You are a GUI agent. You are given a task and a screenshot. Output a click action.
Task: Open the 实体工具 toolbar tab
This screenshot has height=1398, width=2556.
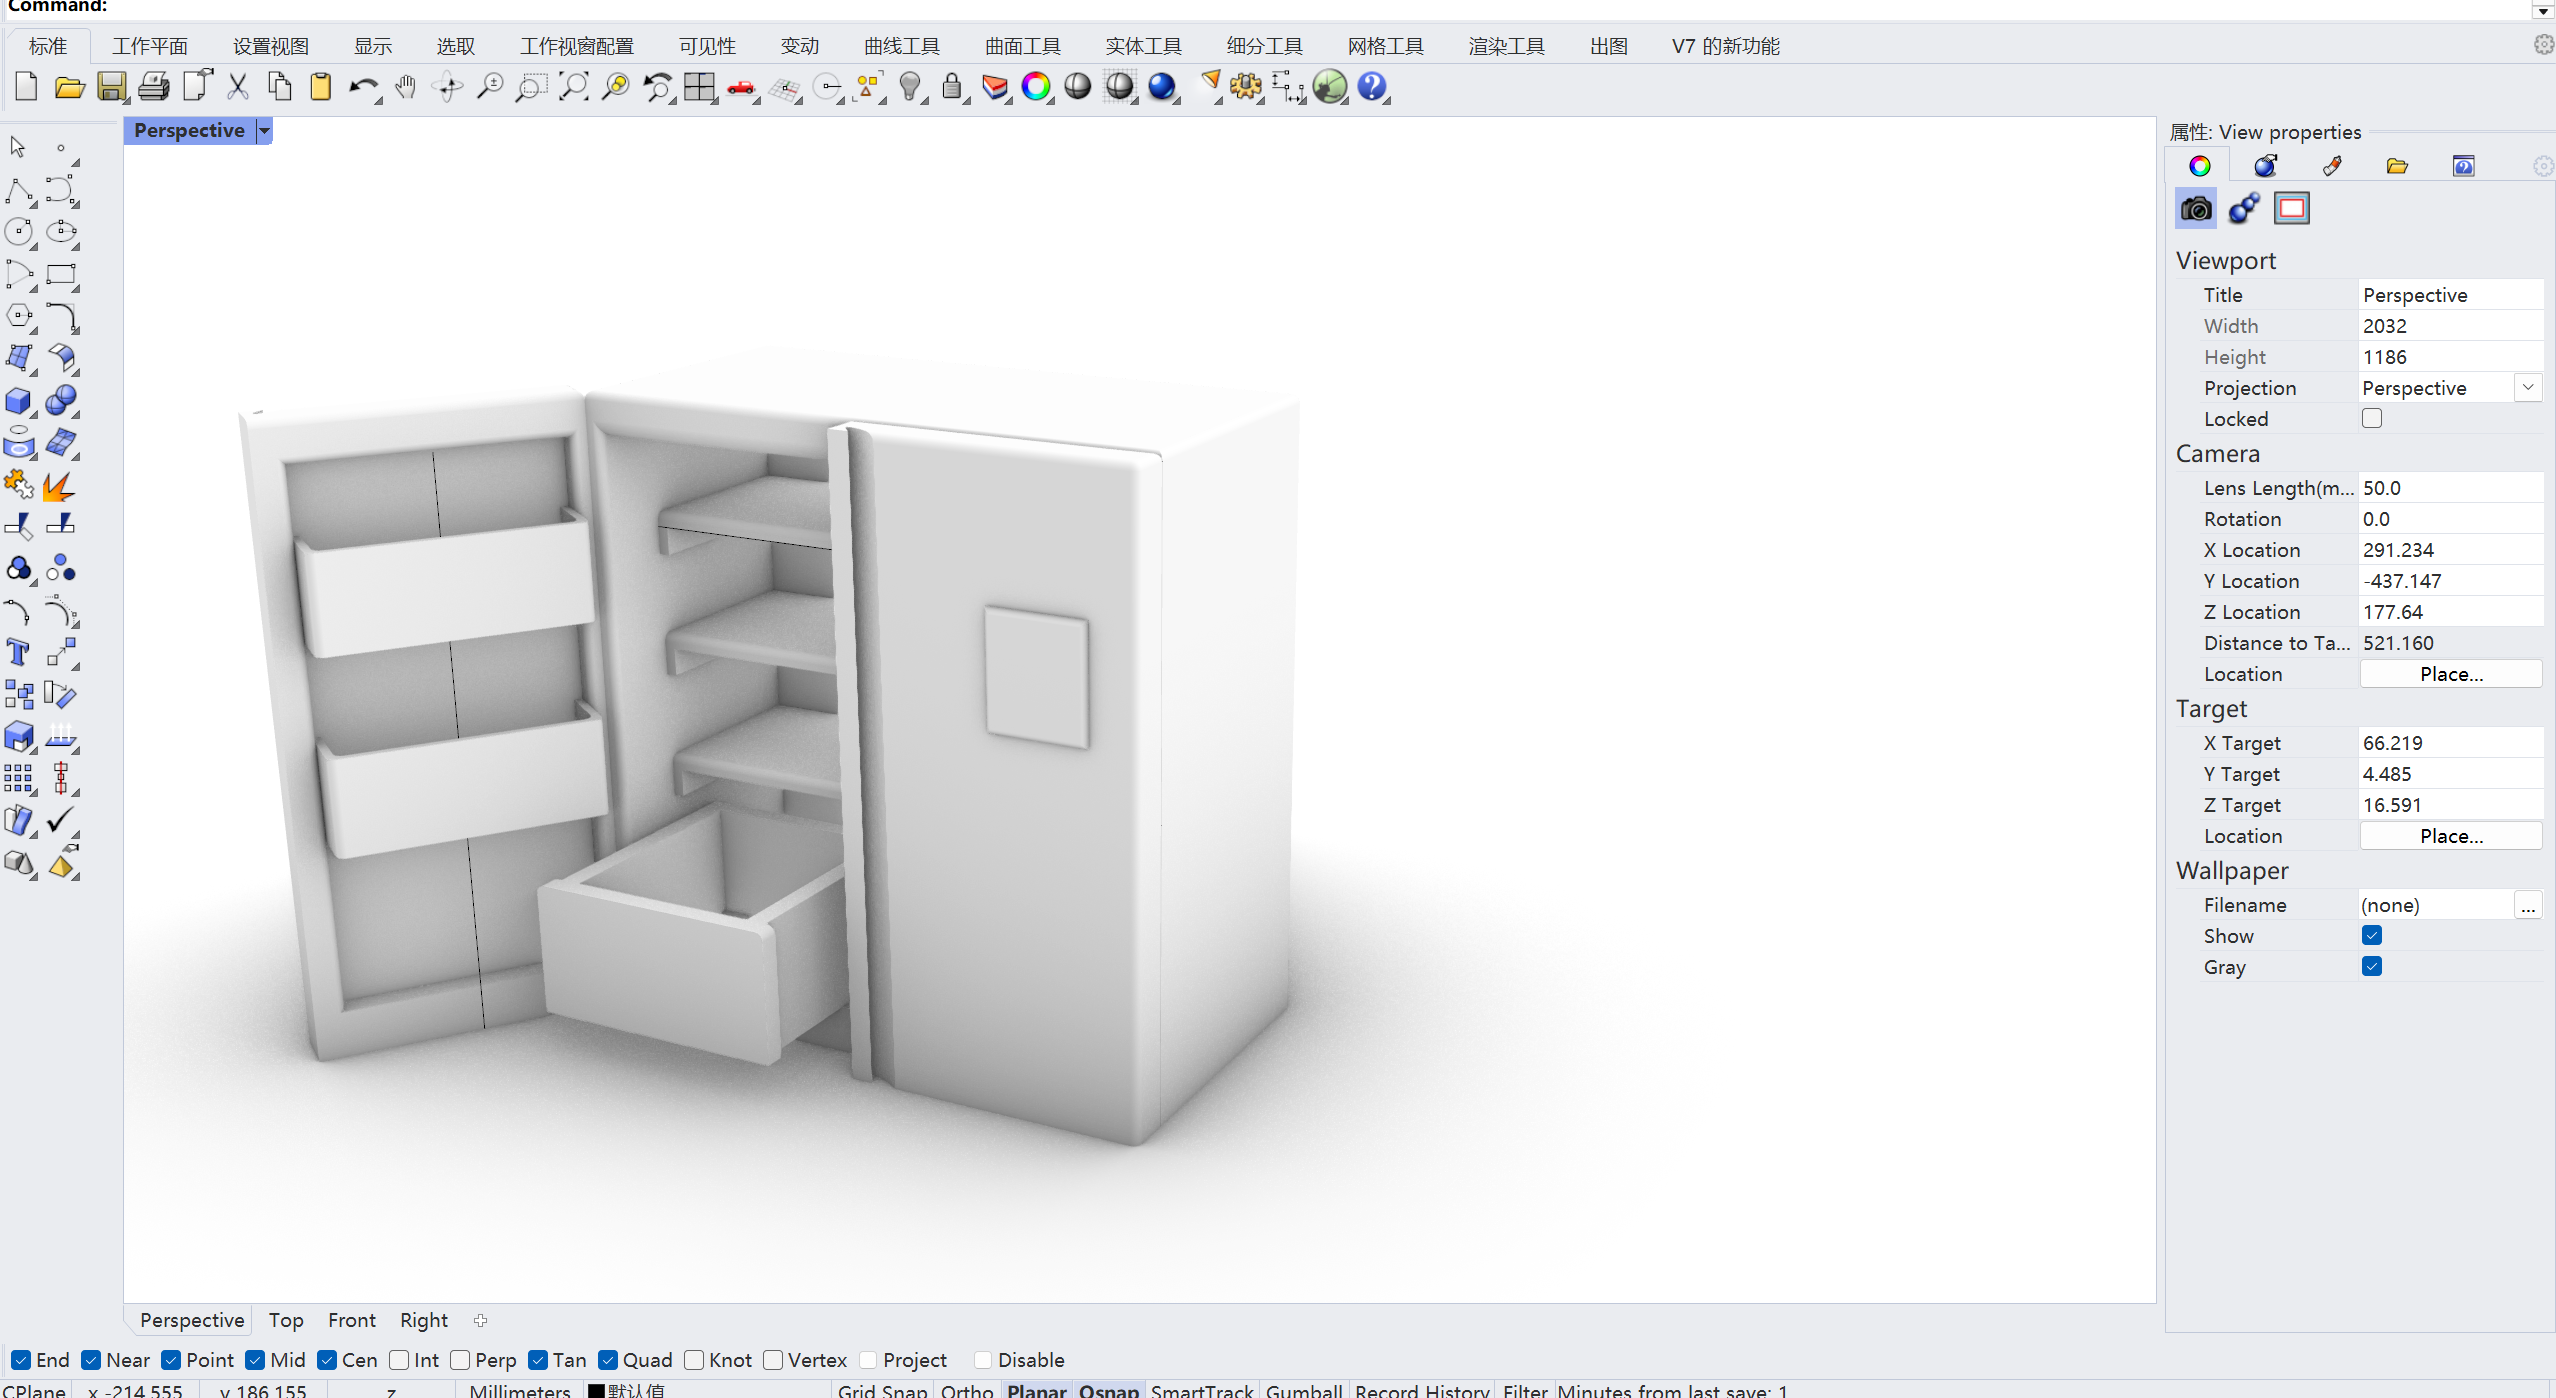coord(1143,46)
